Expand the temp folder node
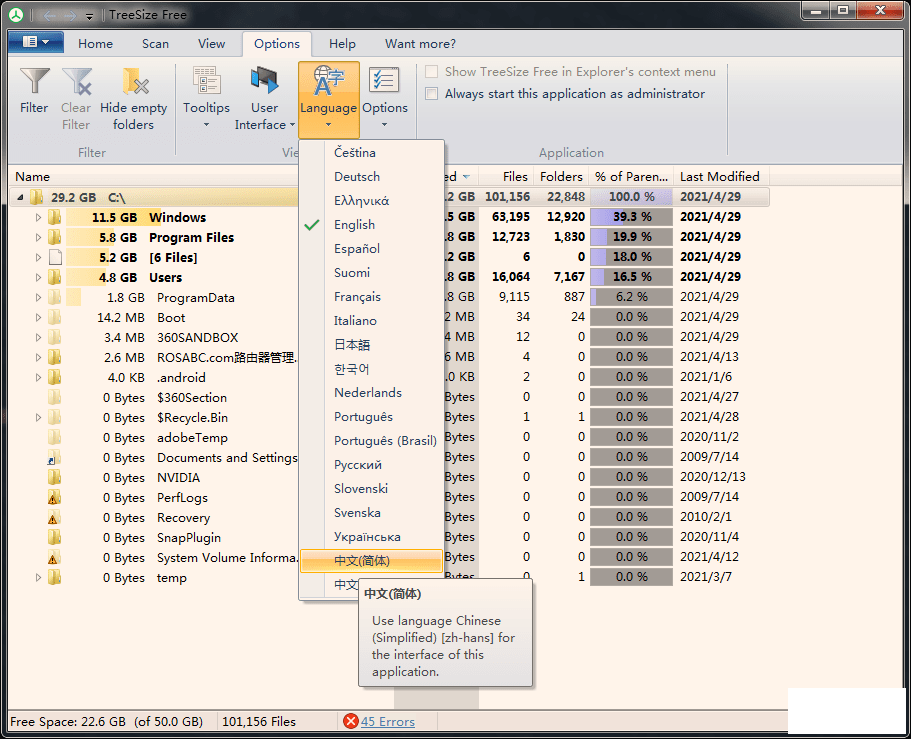 38,577
